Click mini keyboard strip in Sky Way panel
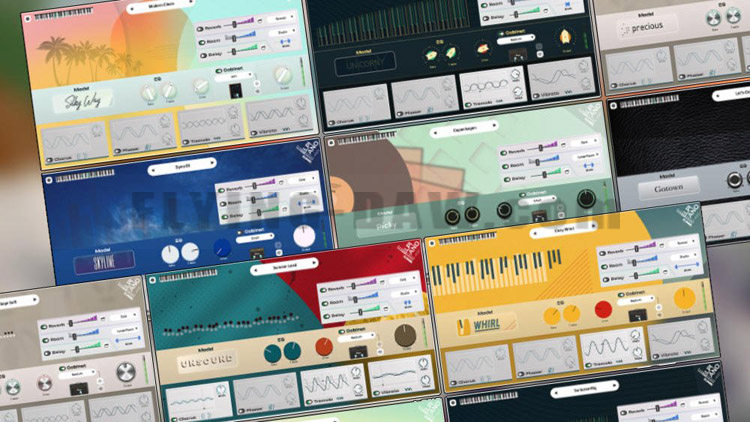 (64, 14)
